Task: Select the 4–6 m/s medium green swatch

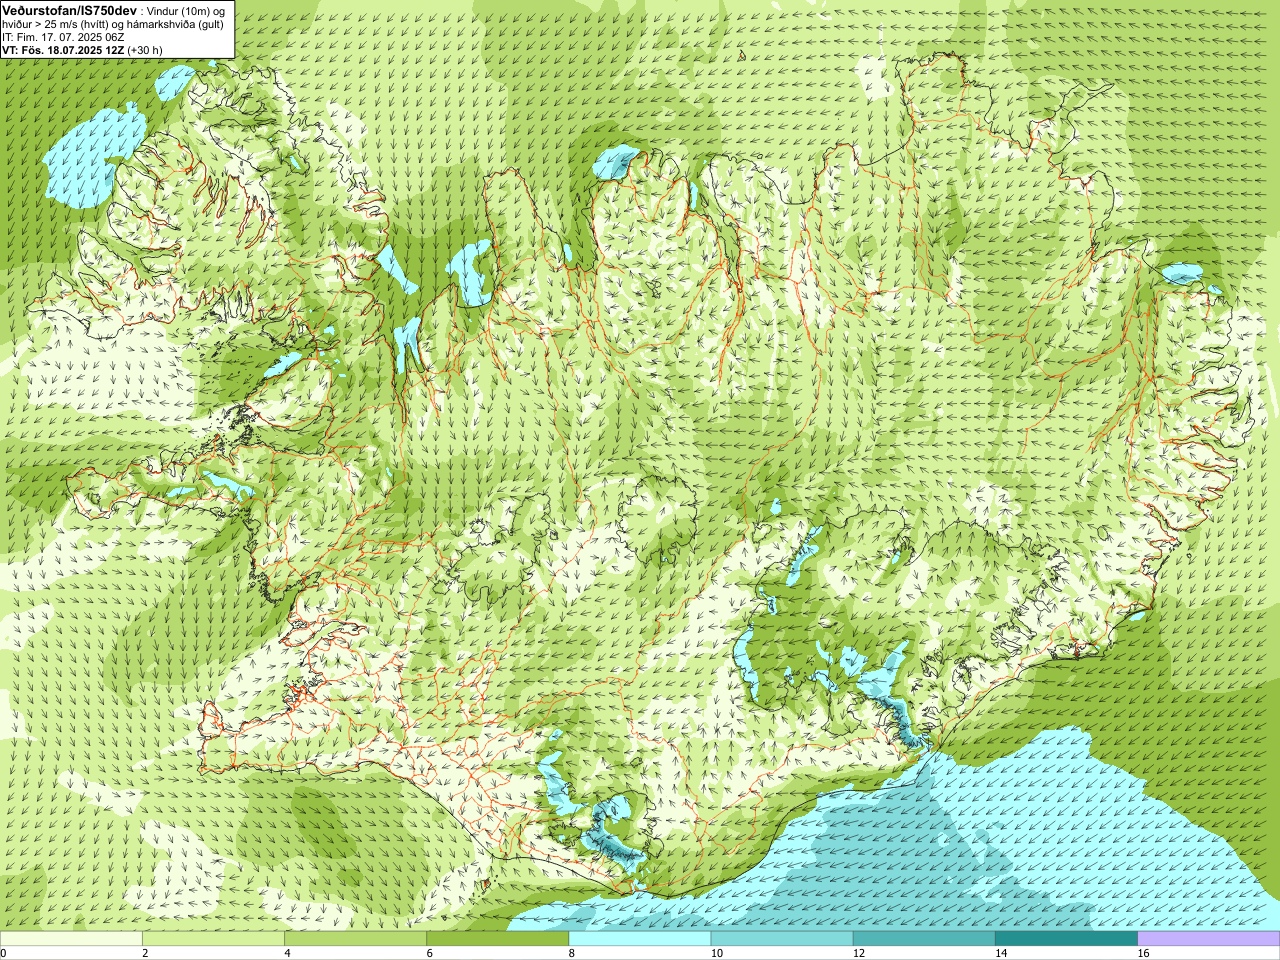Action: tap(355, 938)
